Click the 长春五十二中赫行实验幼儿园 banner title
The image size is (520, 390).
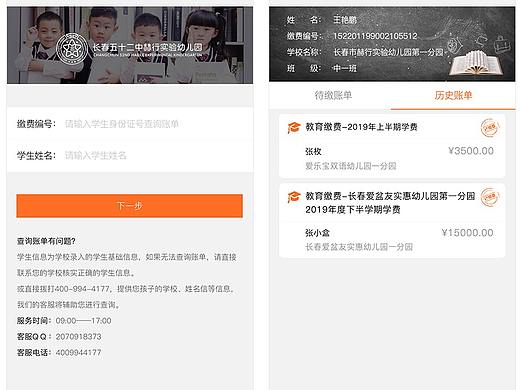pos(147,47)
